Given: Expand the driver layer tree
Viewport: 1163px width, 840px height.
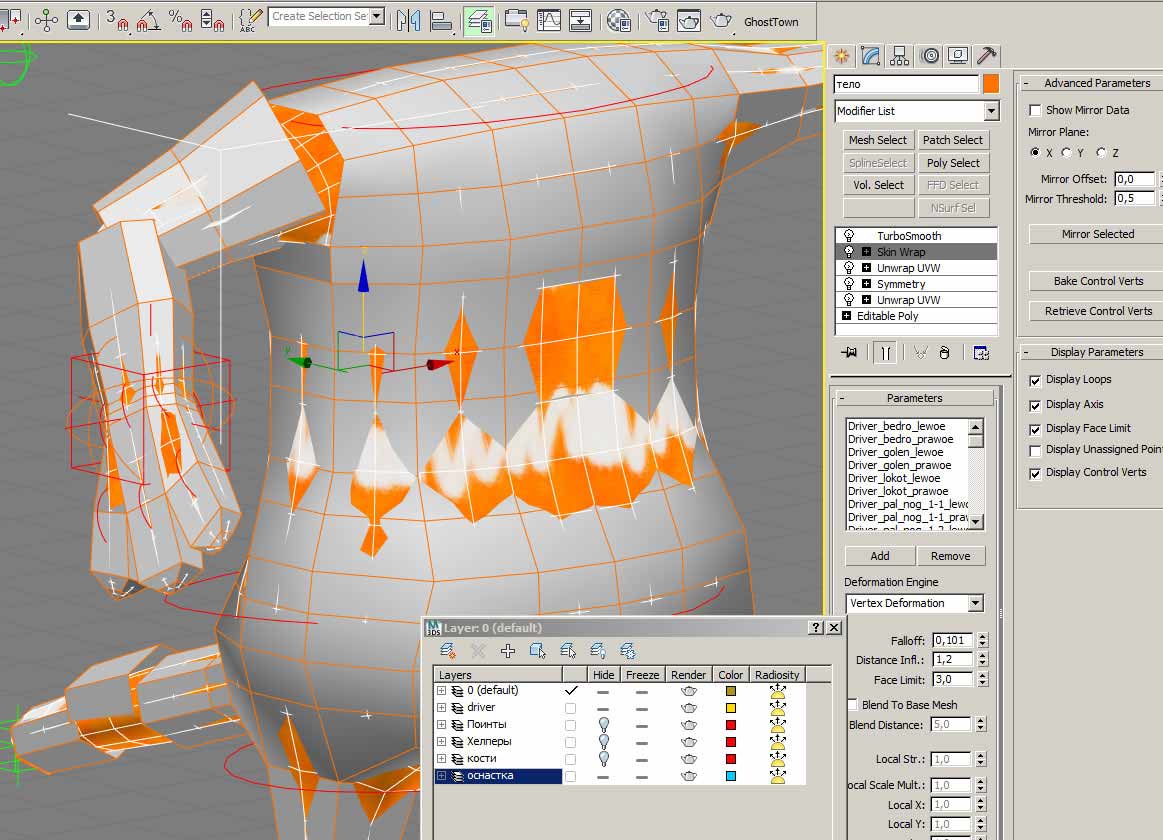Looking at the screenshot, I should 441,707.
